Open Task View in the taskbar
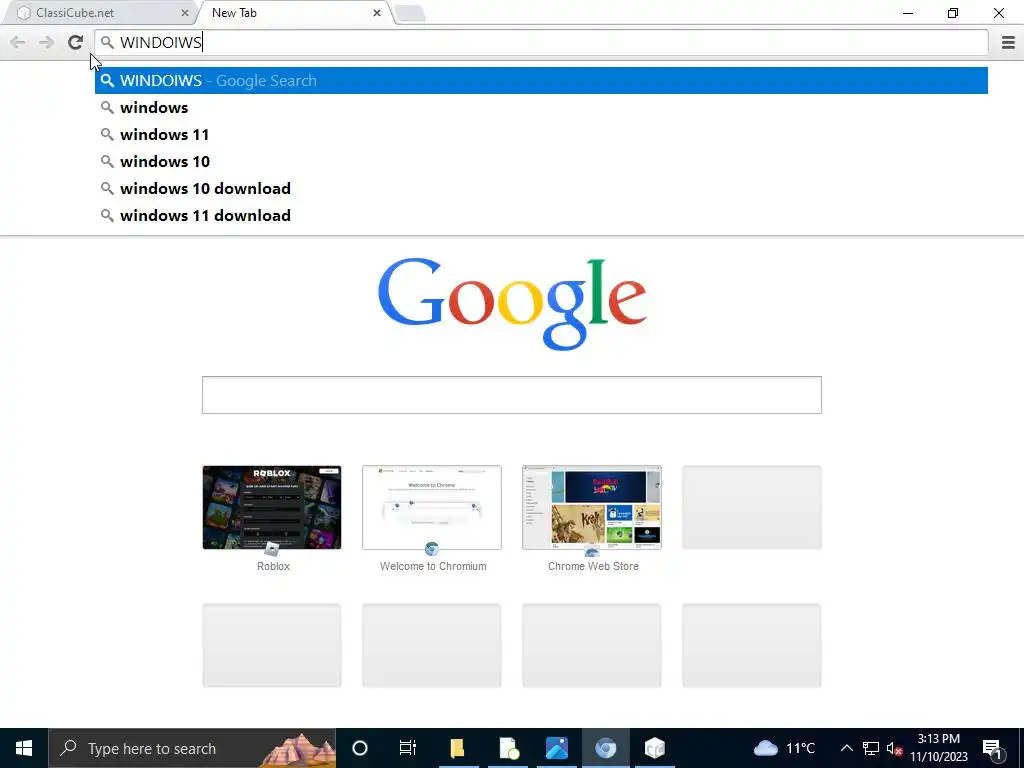This screenshot has width=1024, height=768. (408, 748)
